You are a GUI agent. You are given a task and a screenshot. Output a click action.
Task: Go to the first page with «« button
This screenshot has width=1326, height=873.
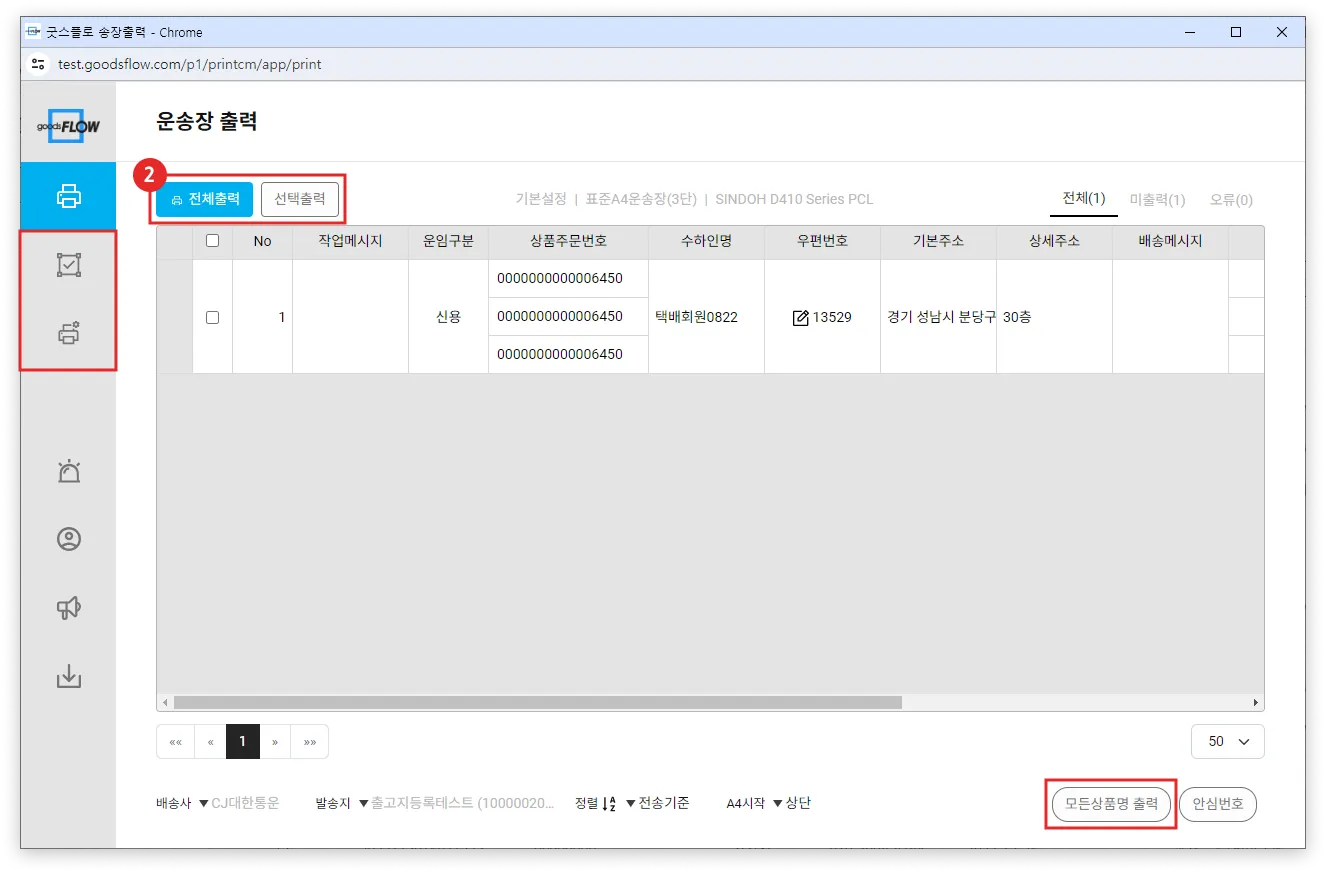point(175,742)
